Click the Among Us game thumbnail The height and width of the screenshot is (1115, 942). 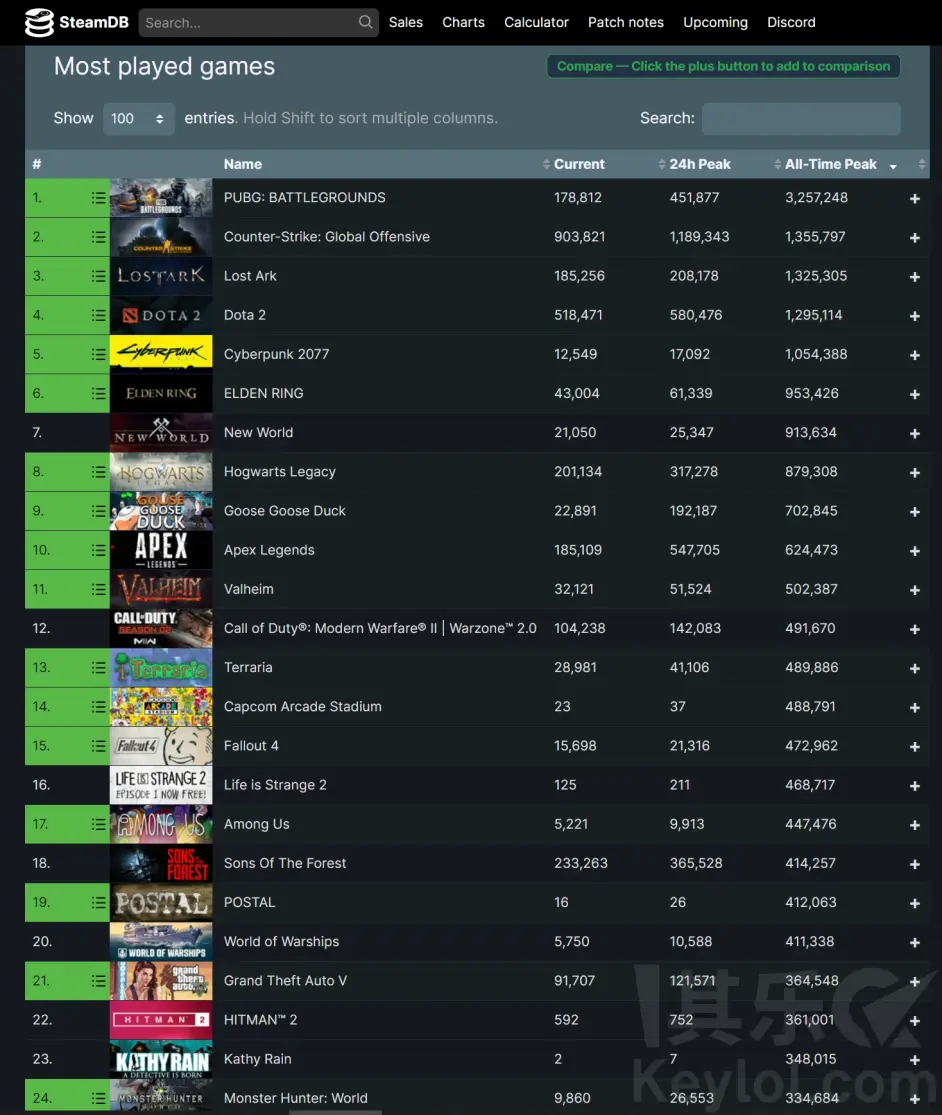point(161,824)
